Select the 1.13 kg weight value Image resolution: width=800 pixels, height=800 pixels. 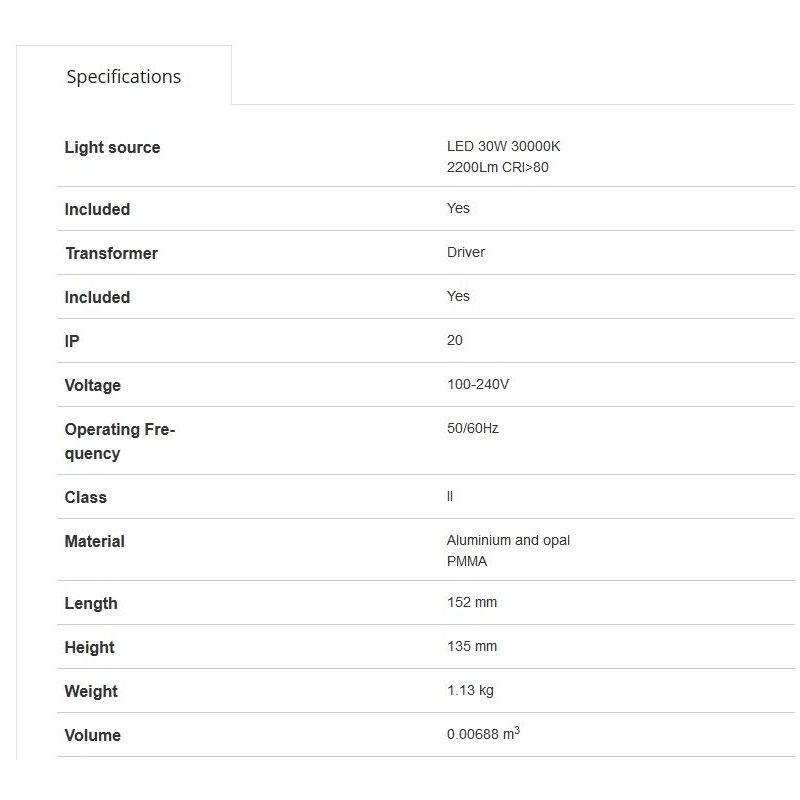[x=470, y=691]
